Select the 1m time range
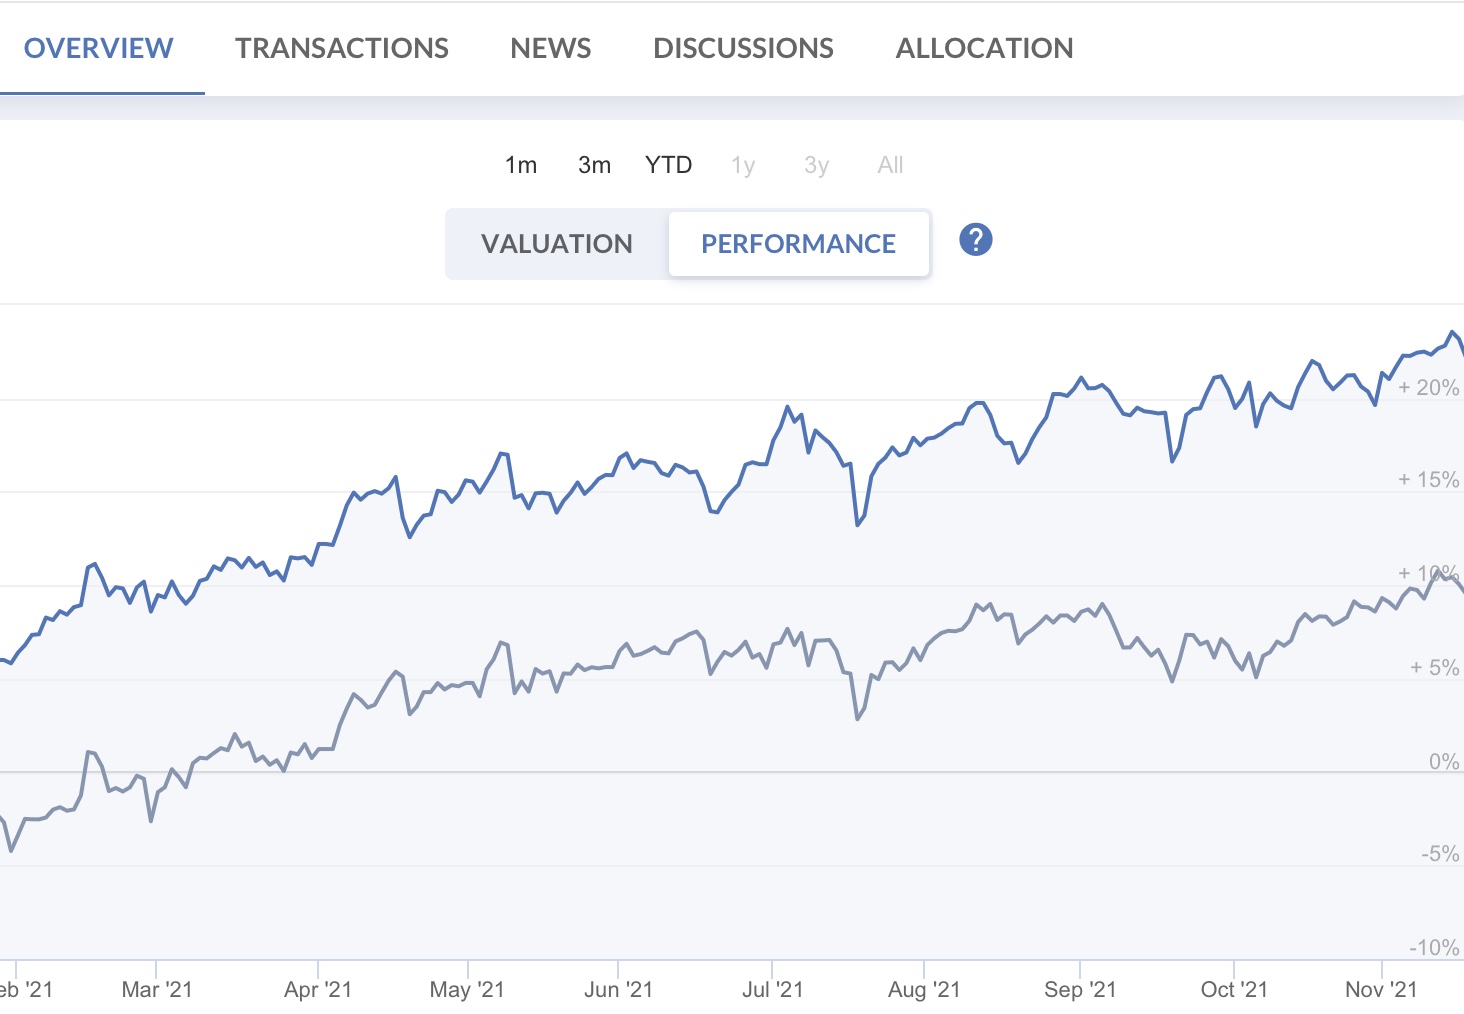 (x=521, y=165)
